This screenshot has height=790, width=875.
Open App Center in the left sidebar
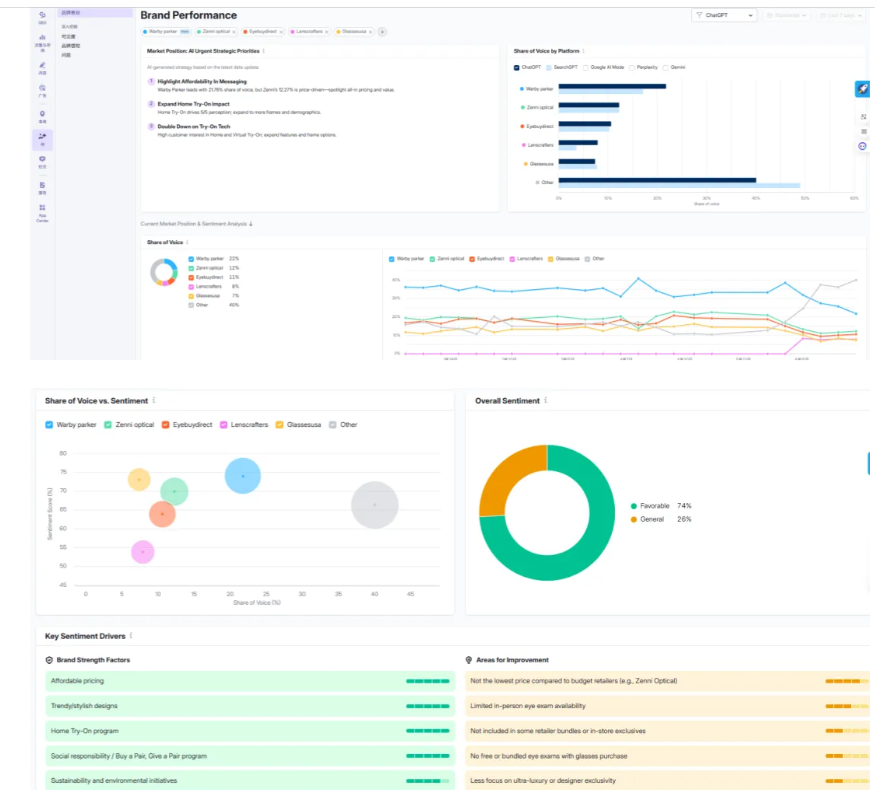[x=42, y=213]
